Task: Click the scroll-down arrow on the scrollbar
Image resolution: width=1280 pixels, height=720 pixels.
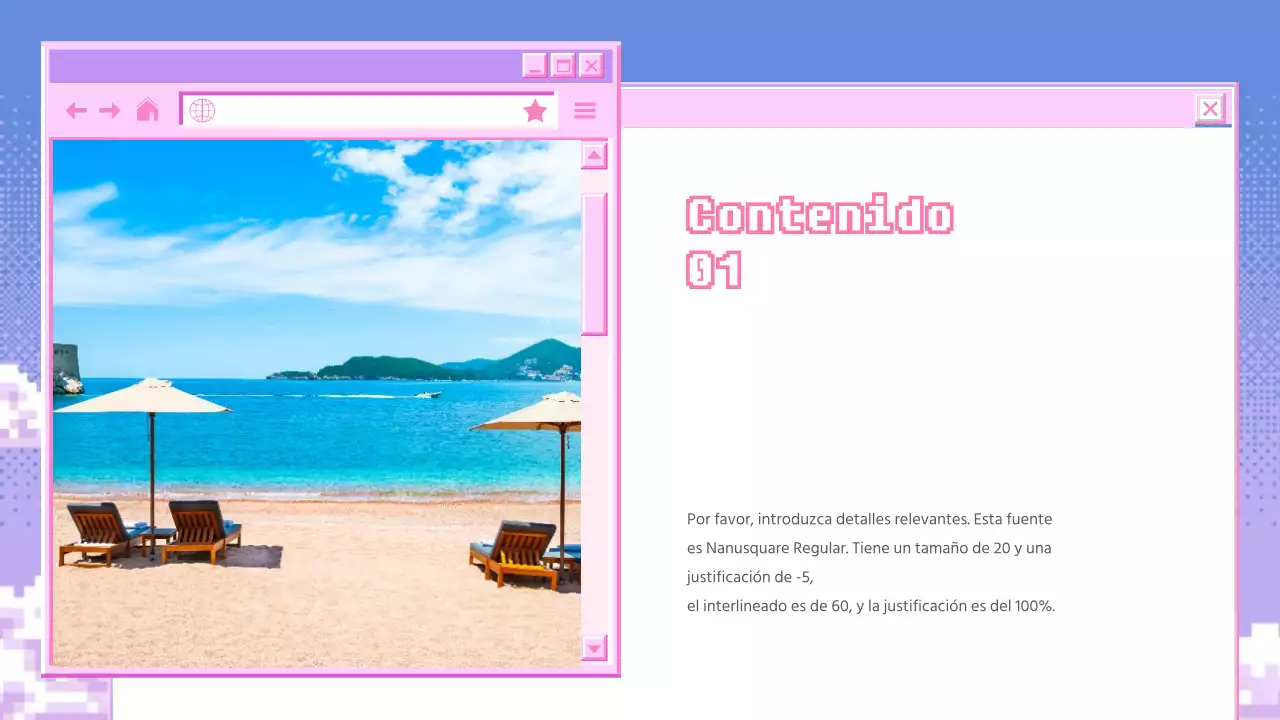Action: point(594,649)
